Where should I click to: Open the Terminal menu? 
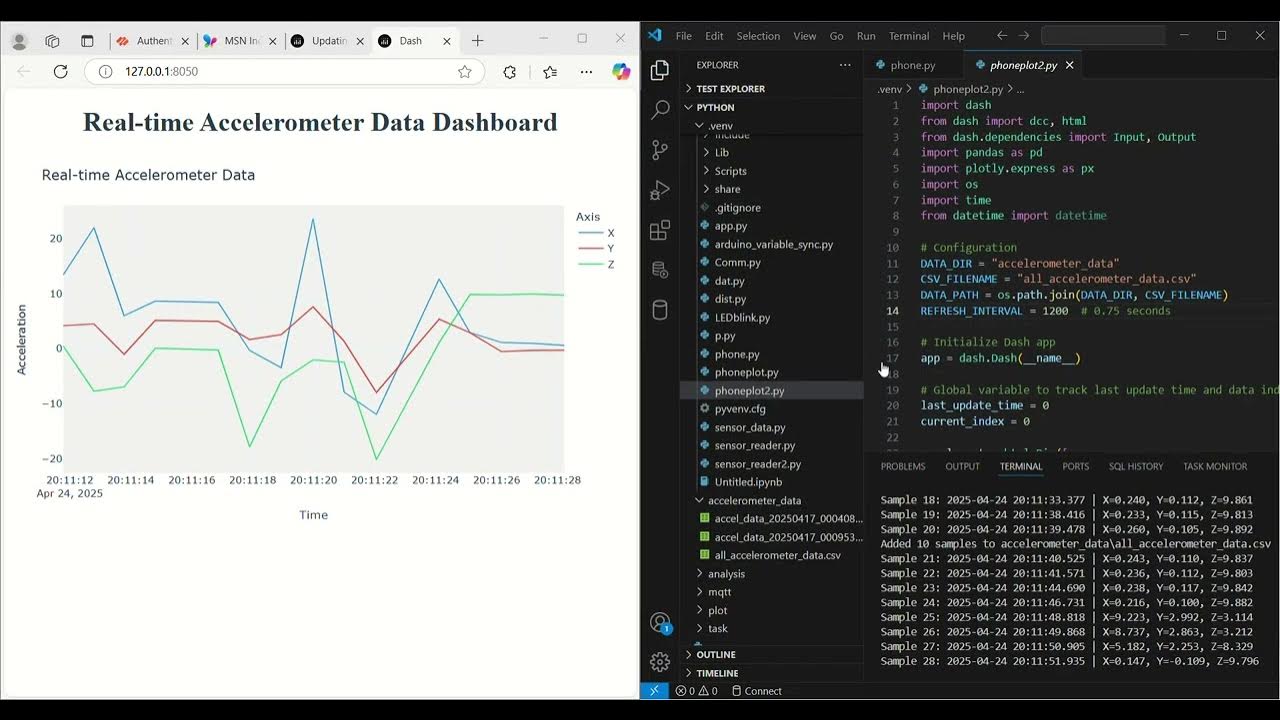click(x=909, y=36)
